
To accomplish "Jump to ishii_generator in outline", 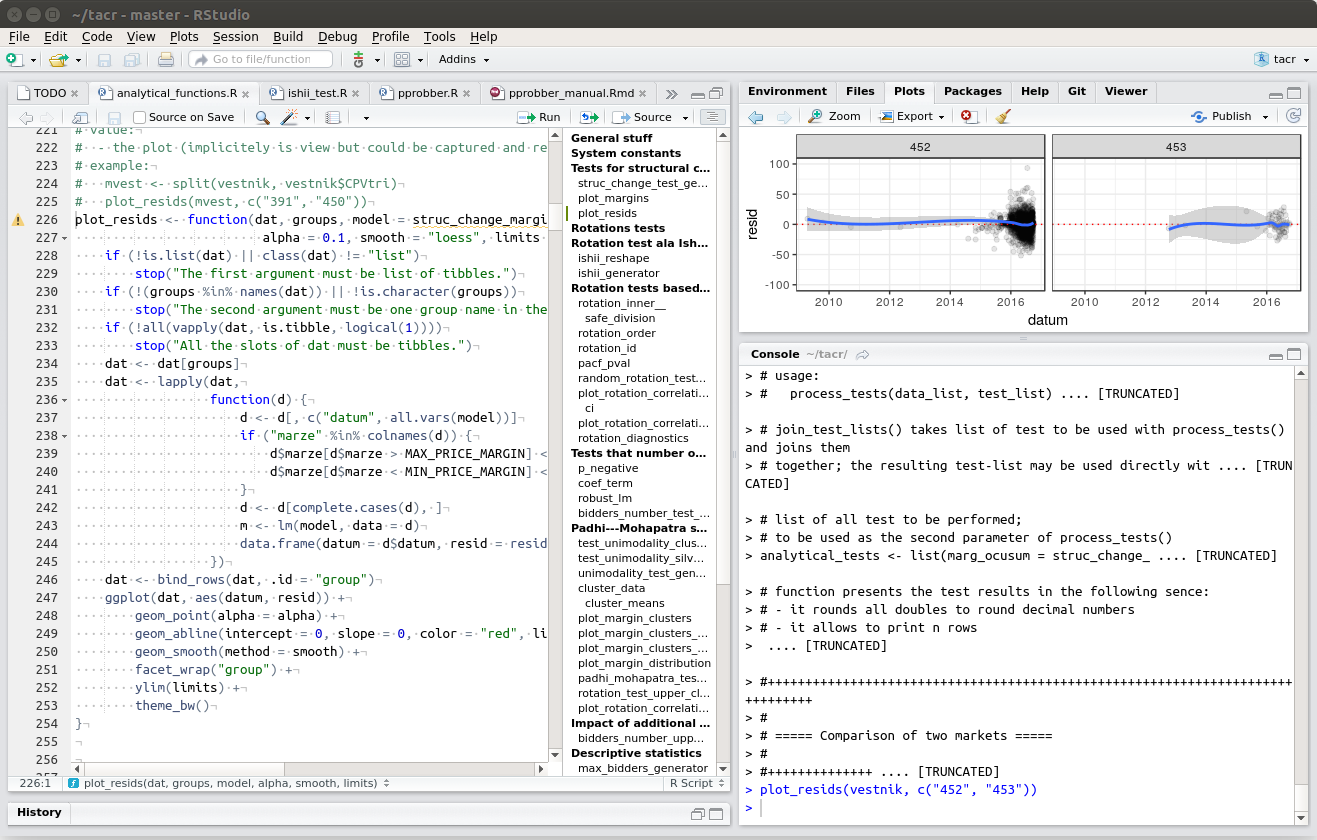I will click(x=618, y=273).
